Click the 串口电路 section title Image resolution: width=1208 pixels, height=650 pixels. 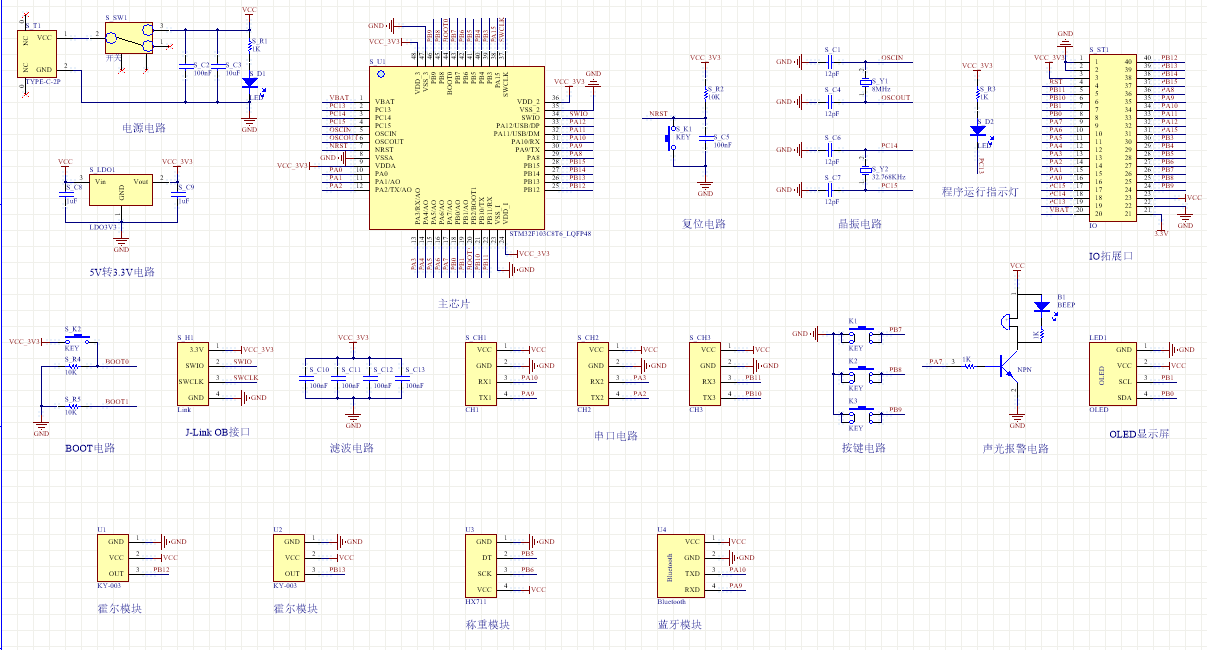[x=615, y=436]
